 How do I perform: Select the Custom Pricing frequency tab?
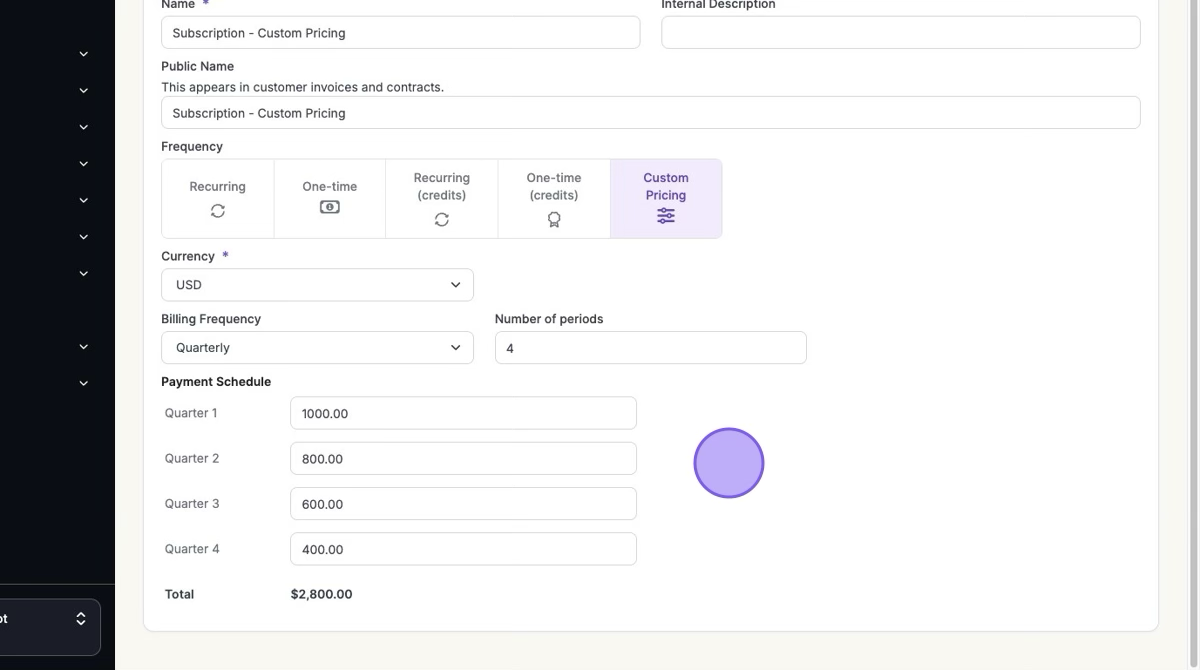tap(666, 198)
